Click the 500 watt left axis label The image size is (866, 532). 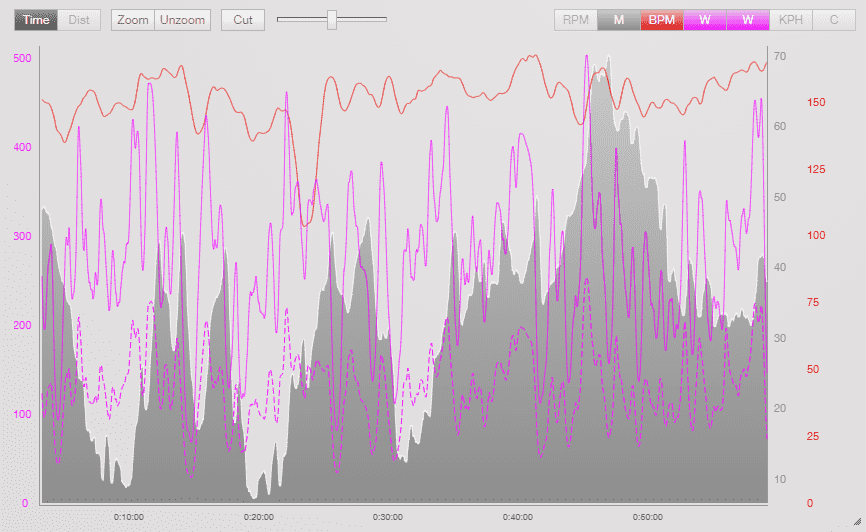tap(20, 58)
